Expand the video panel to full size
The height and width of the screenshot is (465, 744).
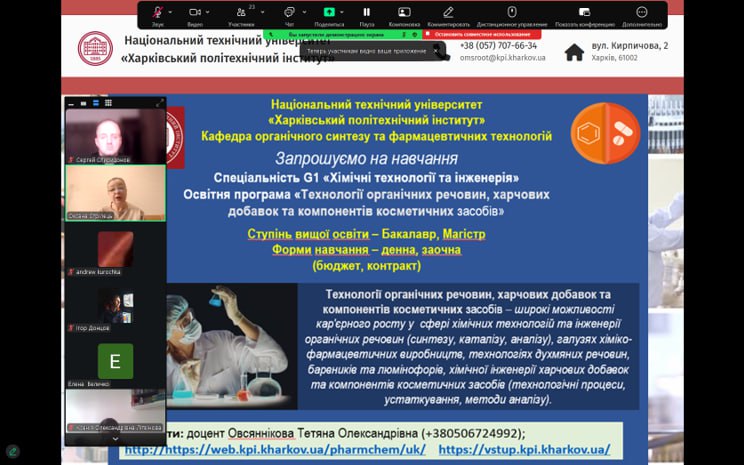pyautogui.click(x=160, y=103)
